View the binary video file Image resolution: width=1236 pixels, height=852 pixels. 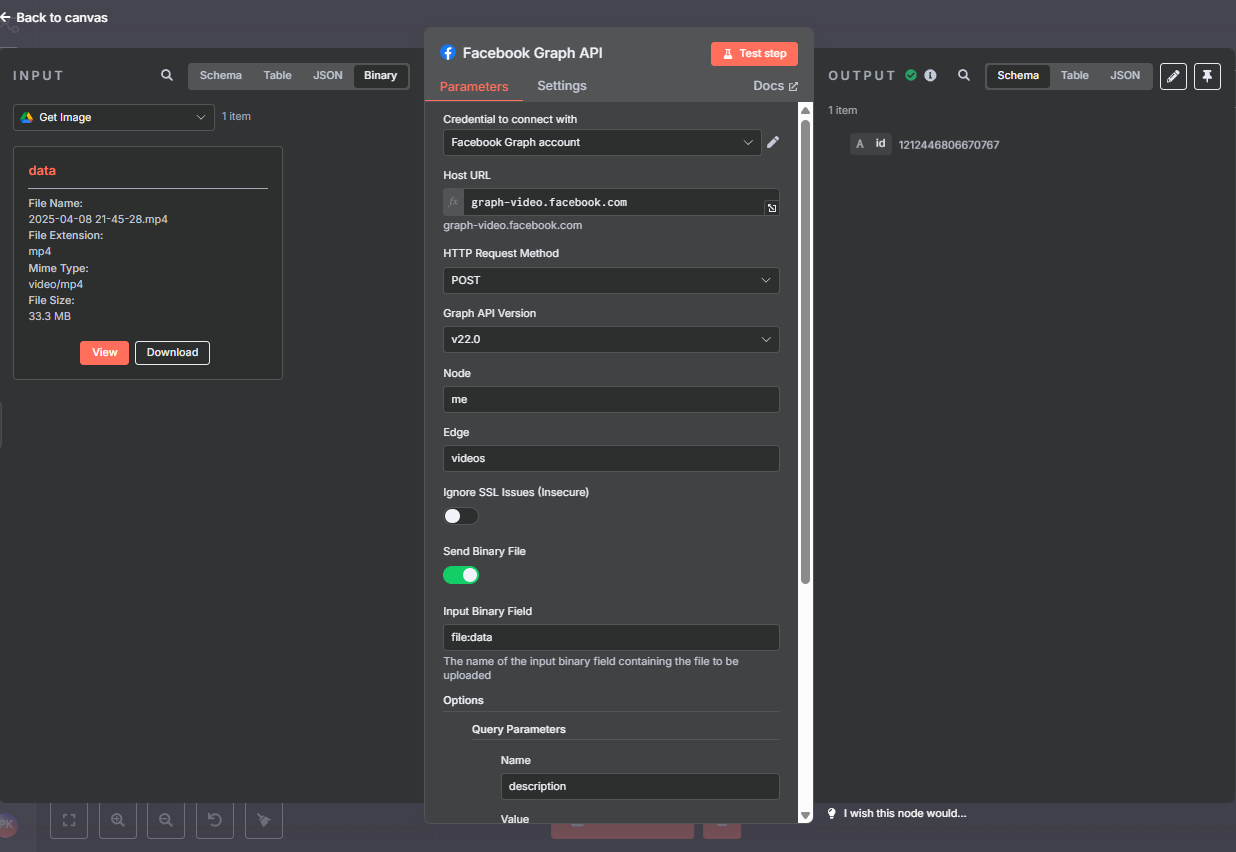pos(104,353)
